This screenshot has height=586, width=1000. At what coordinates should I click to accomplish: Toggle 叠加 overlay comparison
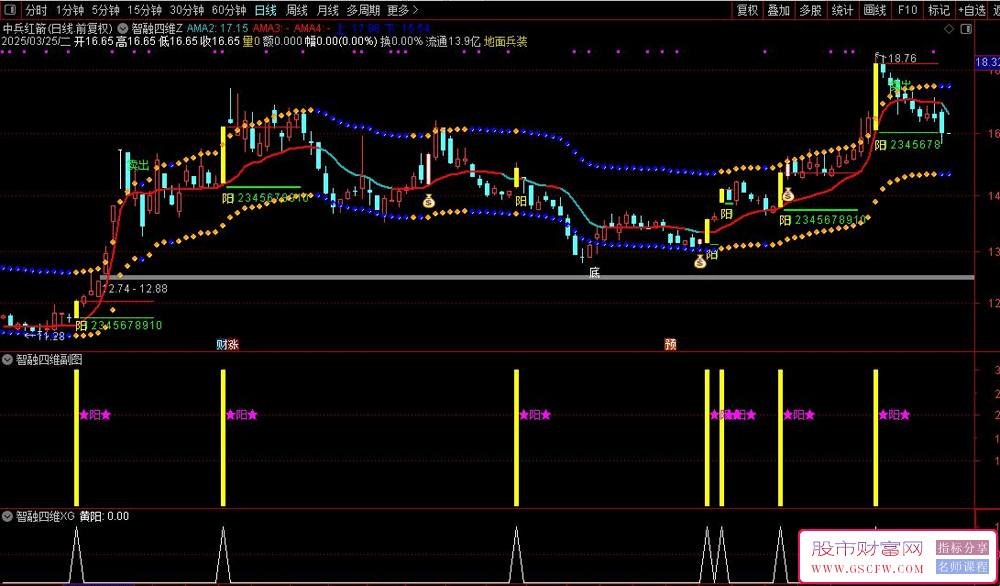[x=778, y=10]
